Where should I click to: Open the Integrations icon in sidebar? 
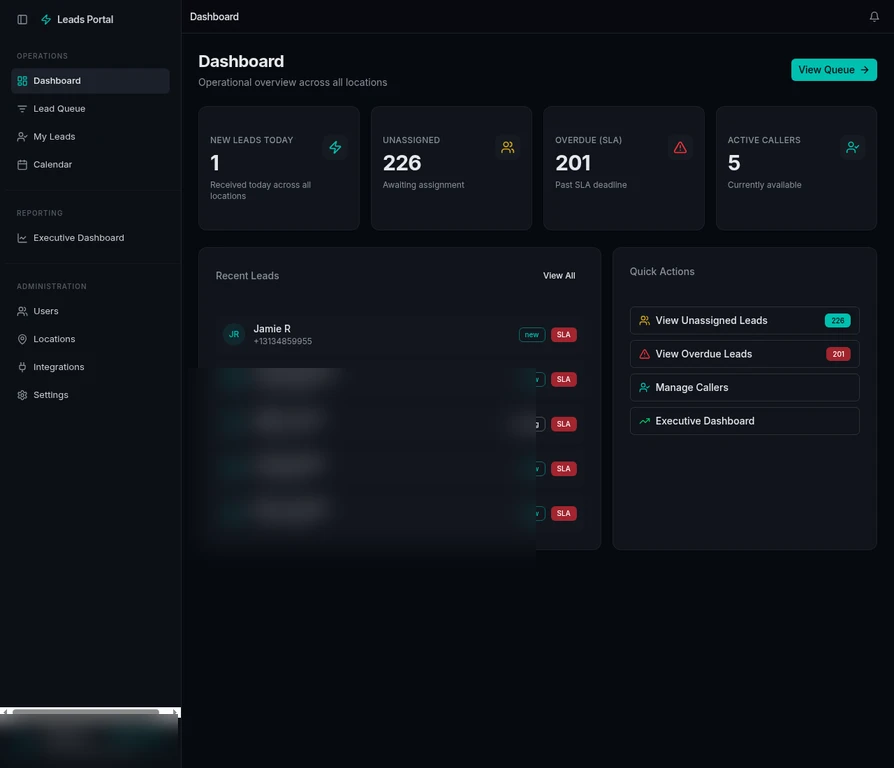22,367
